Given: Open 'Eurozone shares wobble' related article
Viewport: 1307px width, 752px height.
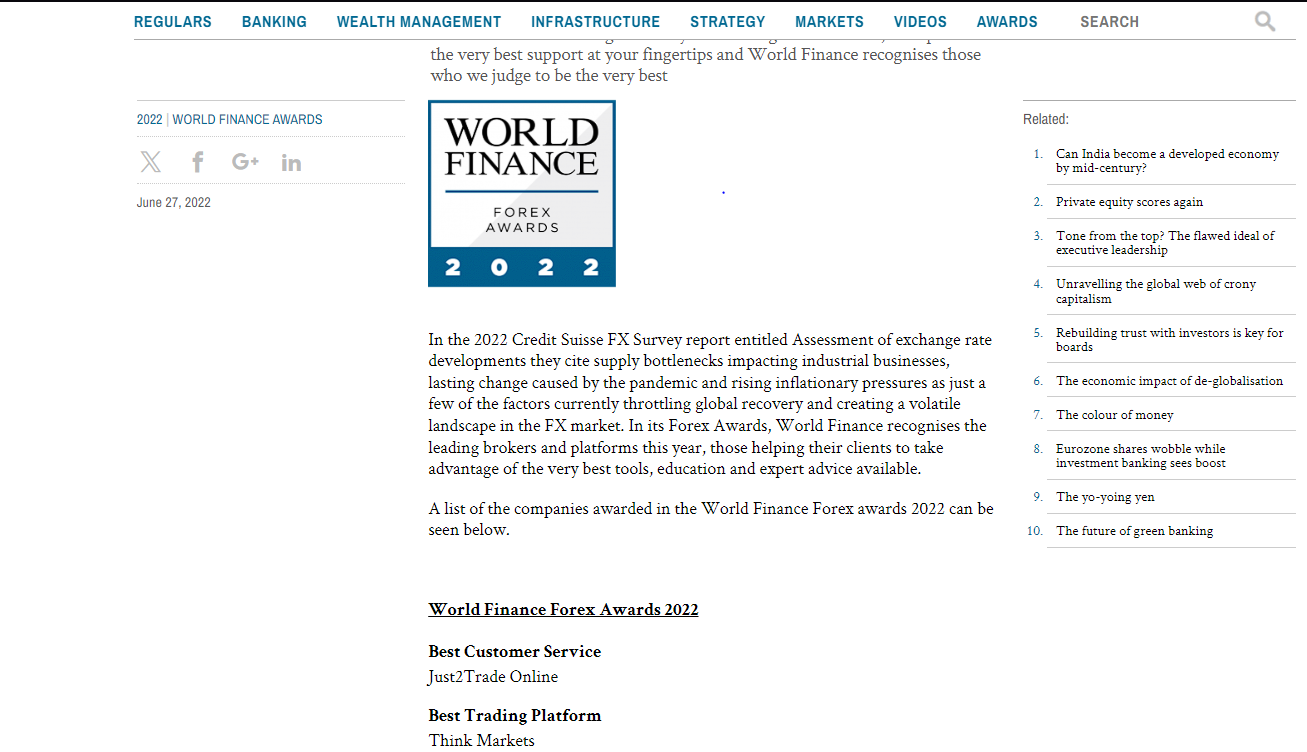Looking at the screenshot, I should point(1141,456).
